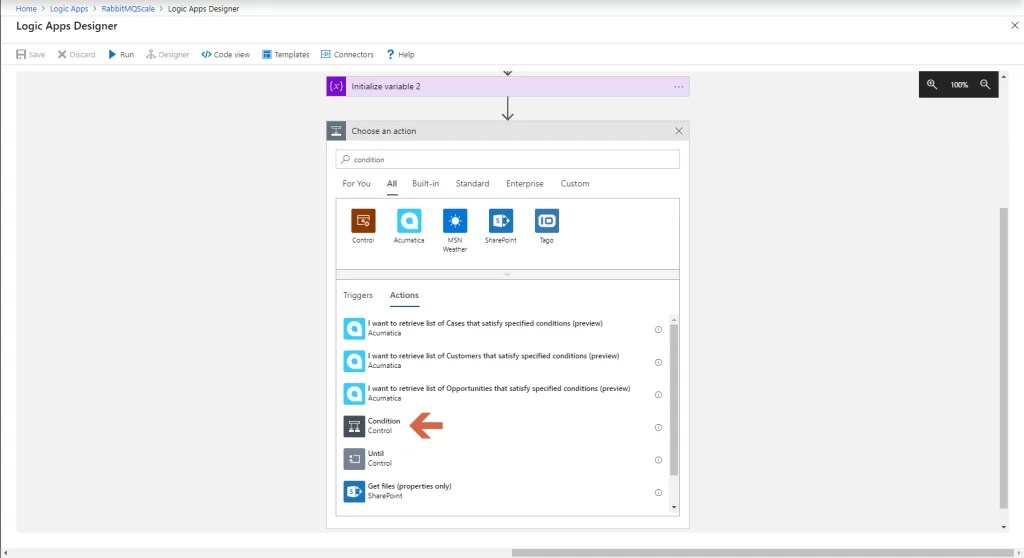The width and height of the screenshot is (1024, 558).
Task: Show info for the Until action
Action: (658, 460)
